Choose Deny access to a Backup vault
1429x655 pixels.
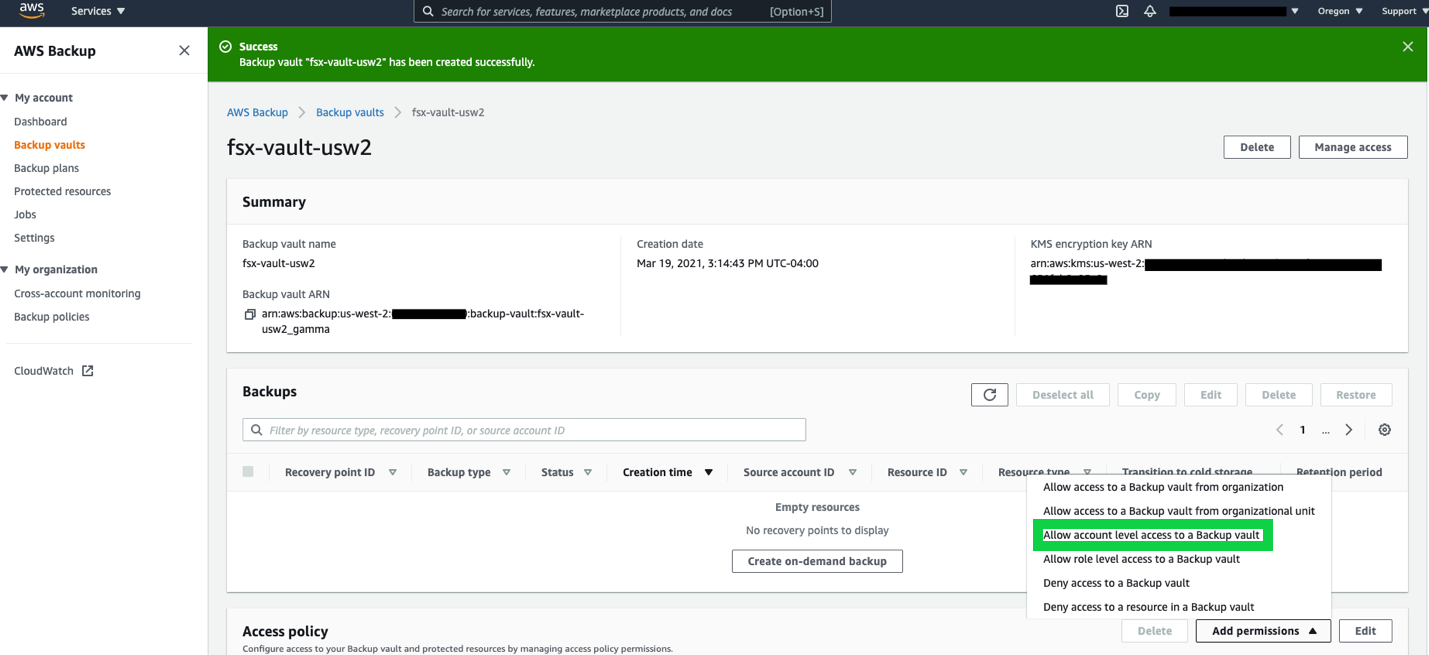tap(1116, 582)
